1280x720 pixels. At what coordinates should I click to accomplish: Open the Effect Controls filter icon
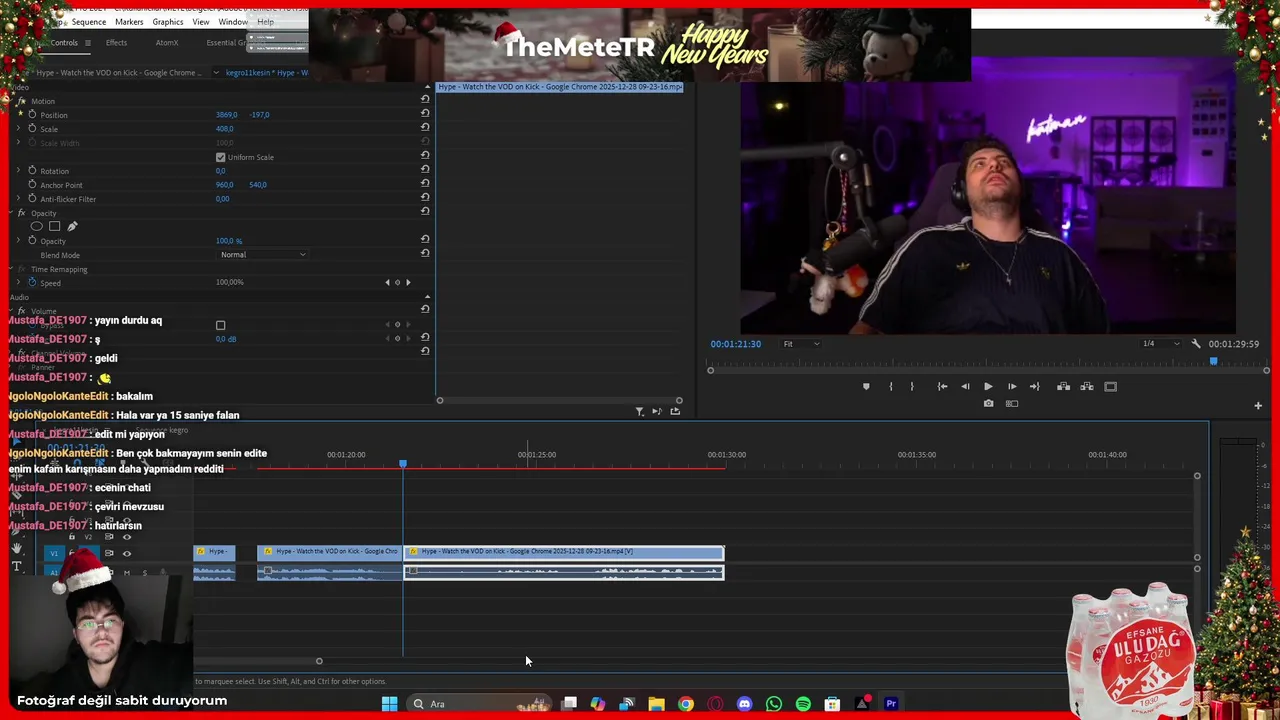640,411
